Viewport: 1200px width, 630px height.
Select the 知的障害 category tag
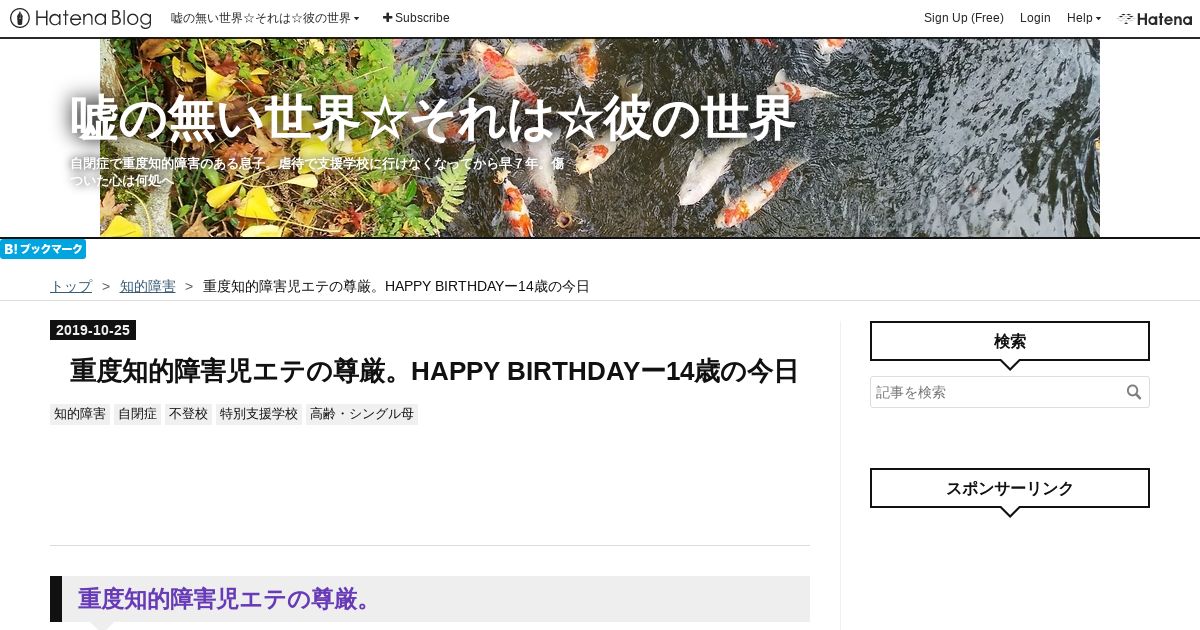(80, 414)
